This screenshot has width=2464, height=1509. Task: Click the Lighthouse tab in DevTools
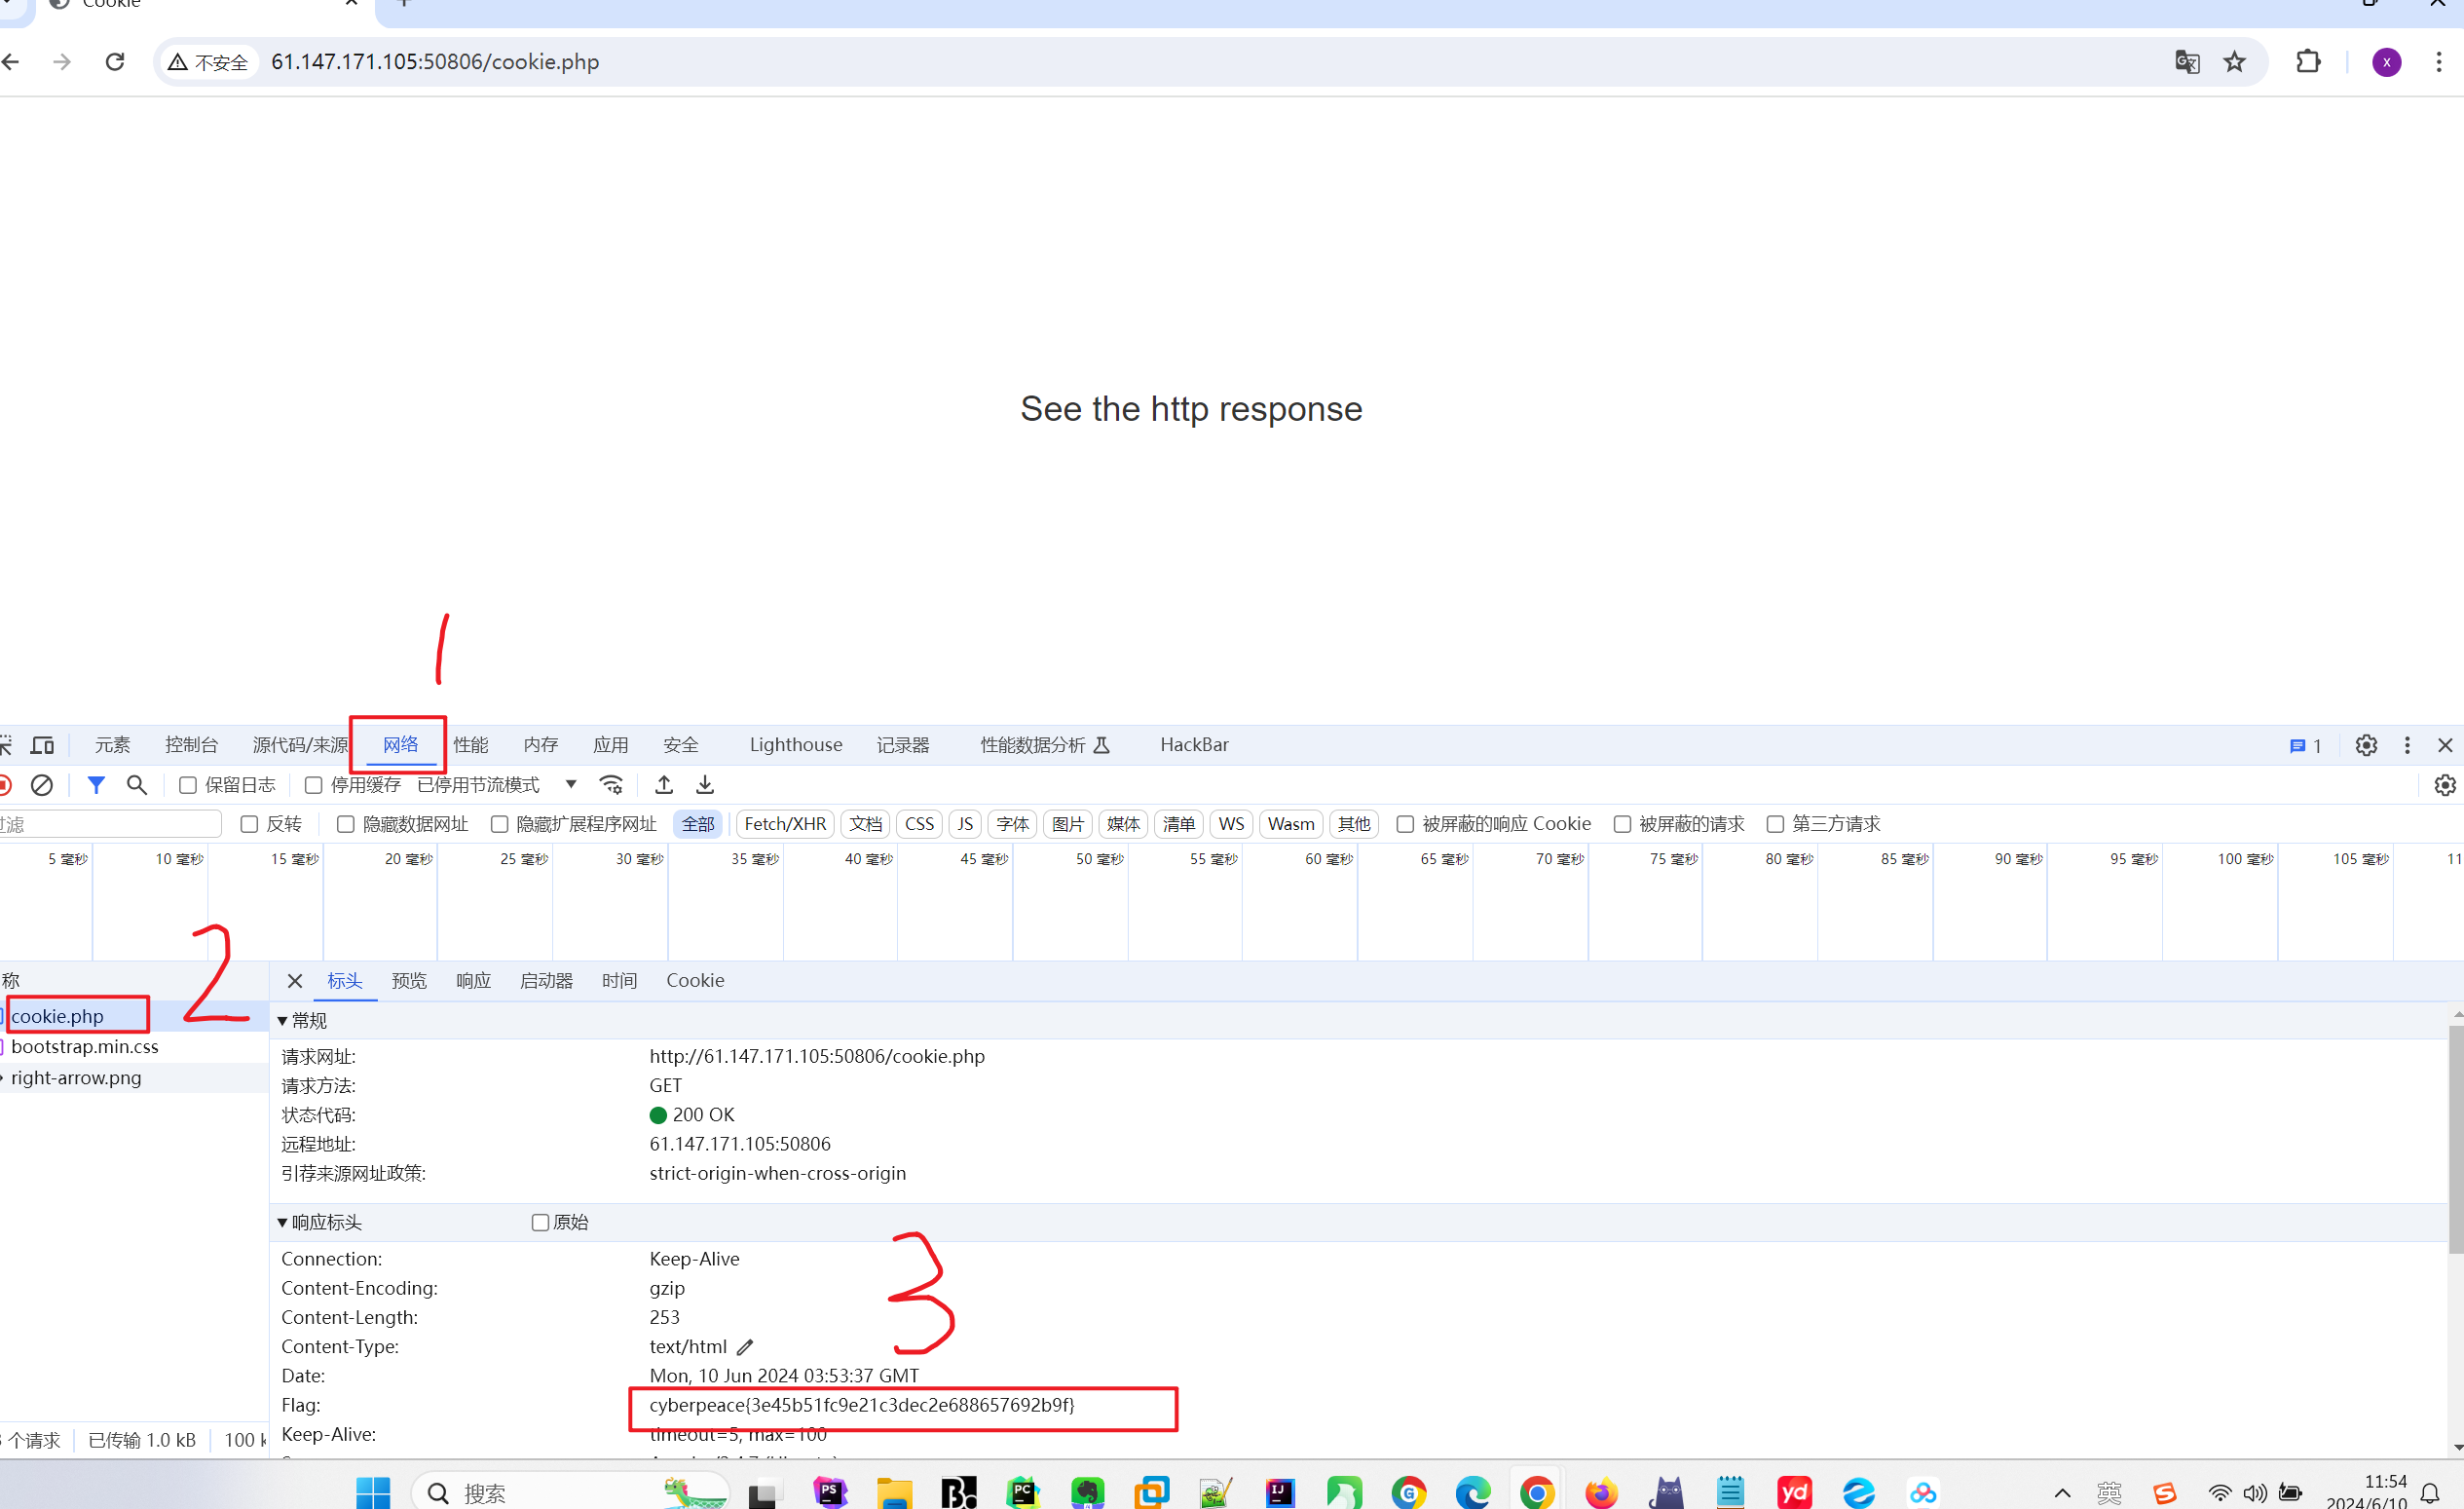tap(796, 743)
